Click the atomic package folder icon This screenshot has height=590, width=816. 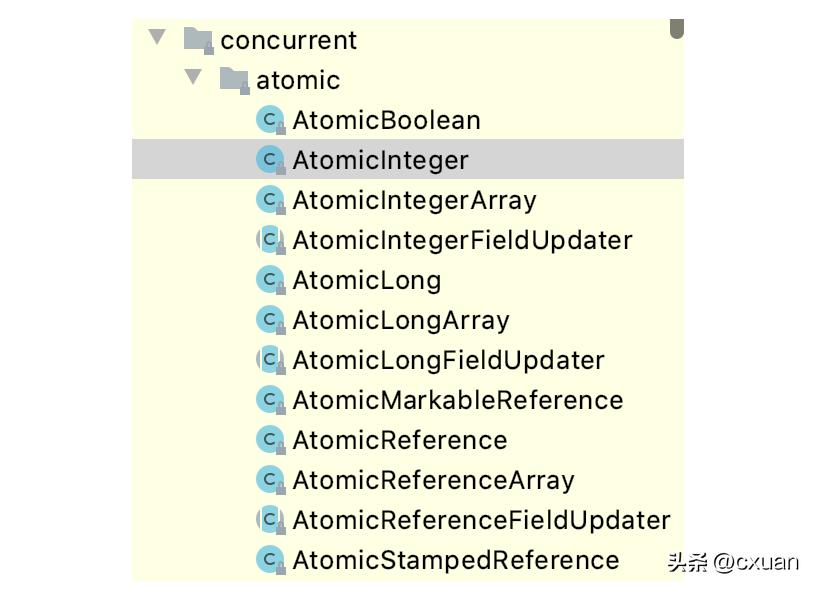pyautogui.click(x=234, y=80)
